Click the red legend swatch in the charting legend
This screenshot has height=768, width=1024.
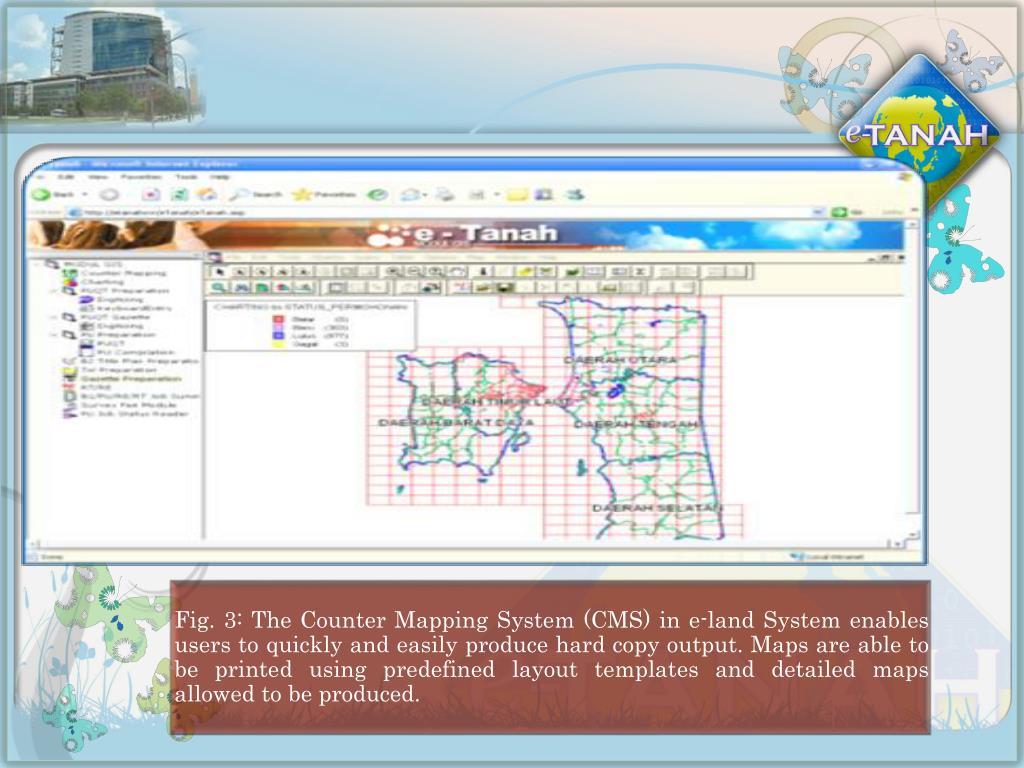click(279, 319)
